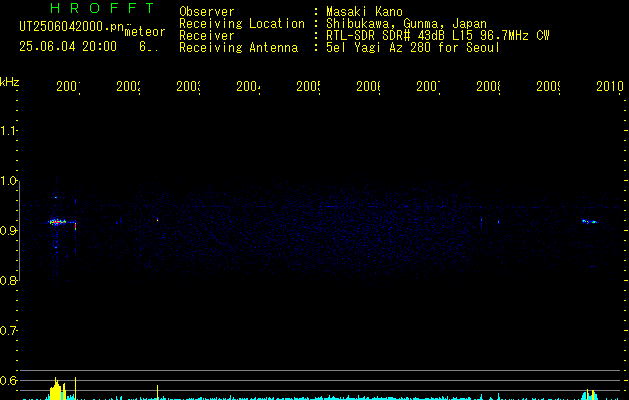This screenshot has width=629, height=400.
Task: Click the 0.7 frequency axis label
Action: tap(8, 330)
